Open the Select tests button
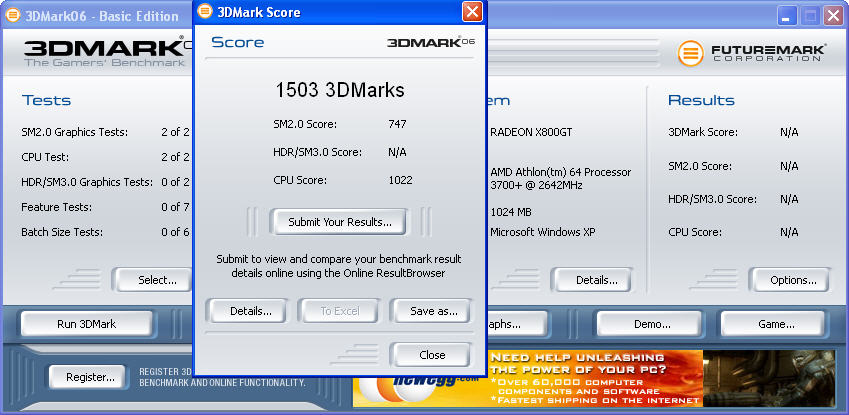849x415 pixels. 154,280
